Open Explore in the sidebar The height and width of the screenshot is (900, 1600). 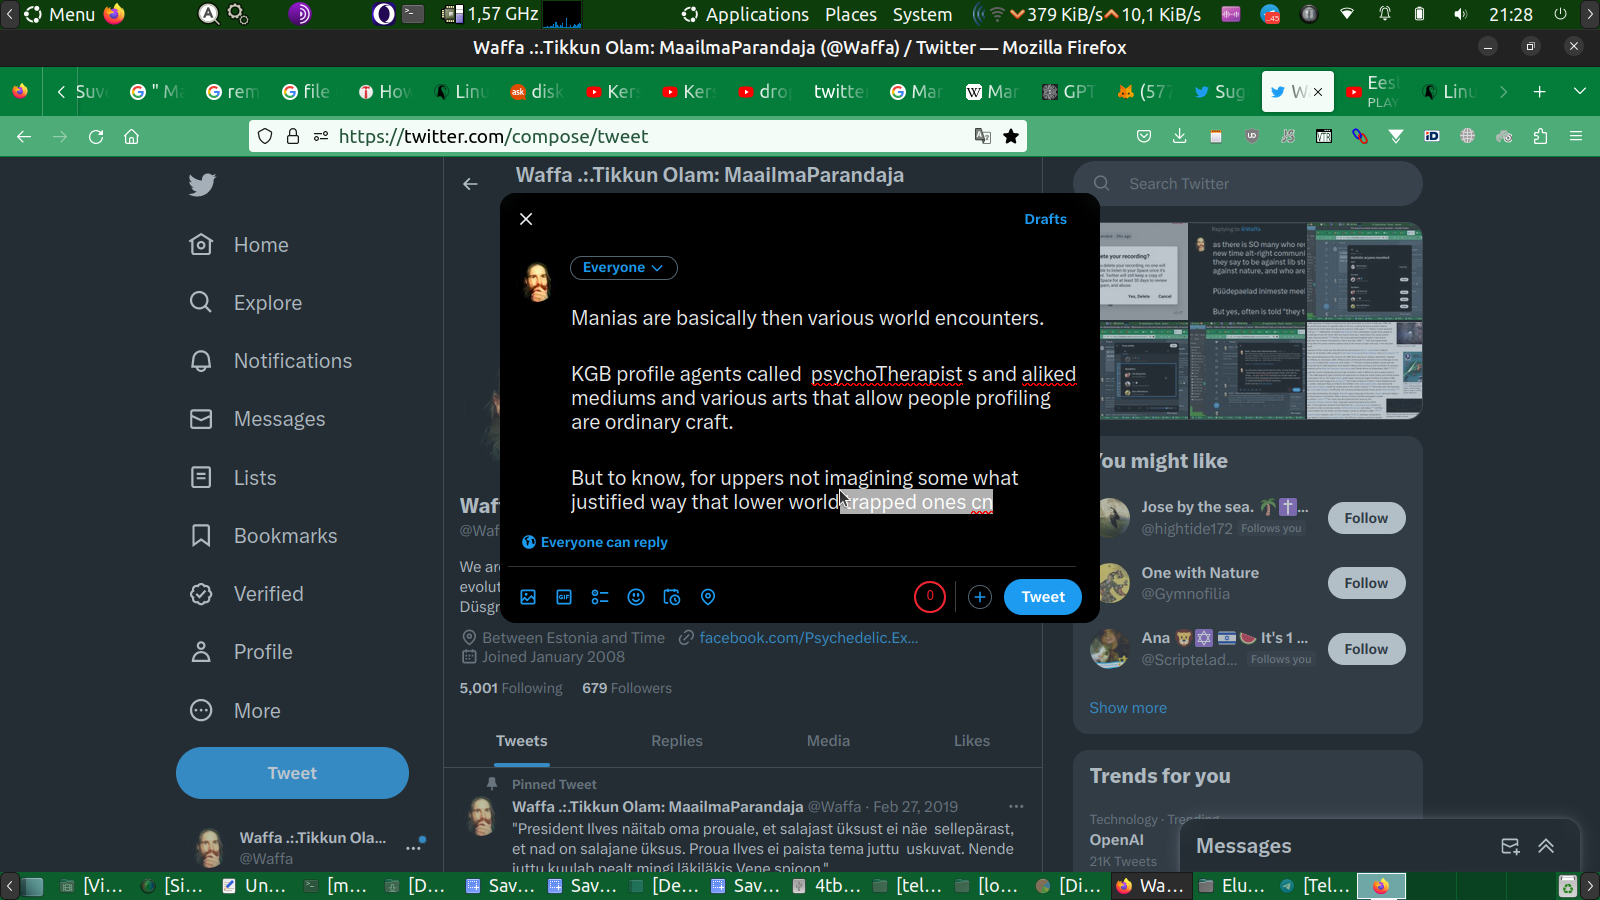(x=246, y=303)
